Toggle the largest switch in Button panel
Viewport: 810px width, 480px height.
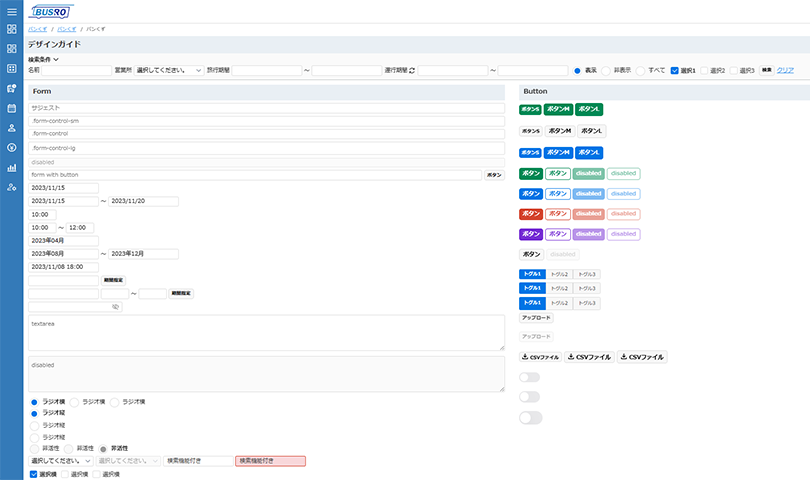[530, 417]
